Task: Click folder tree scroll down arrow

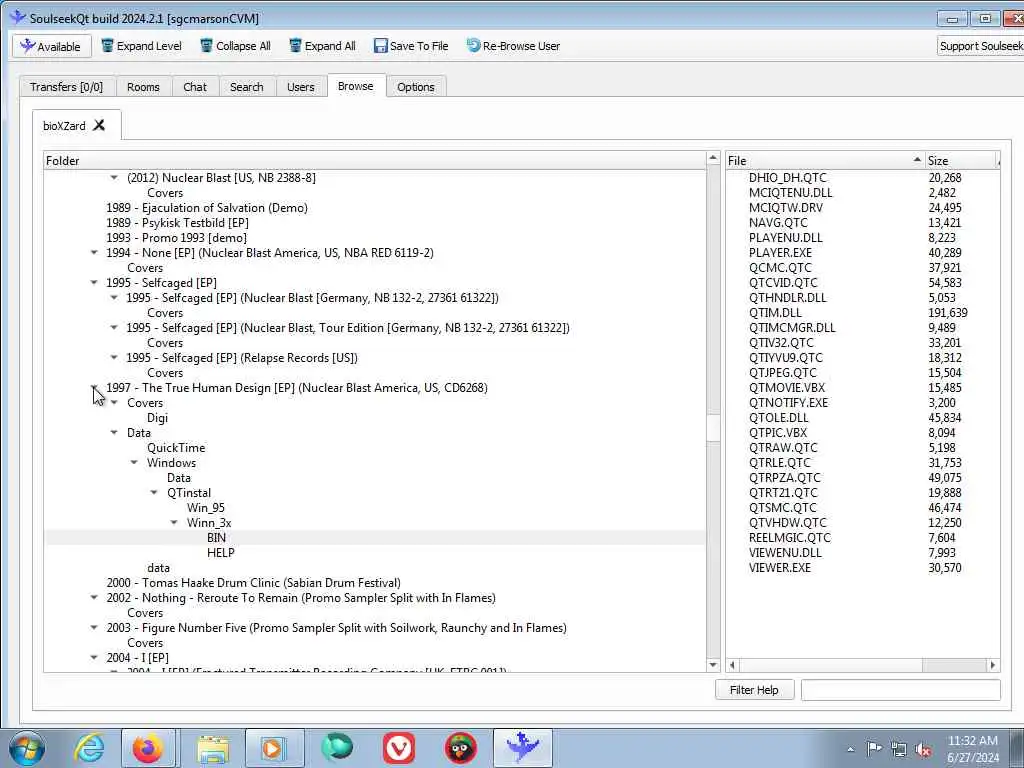Action: pos(713,665)
